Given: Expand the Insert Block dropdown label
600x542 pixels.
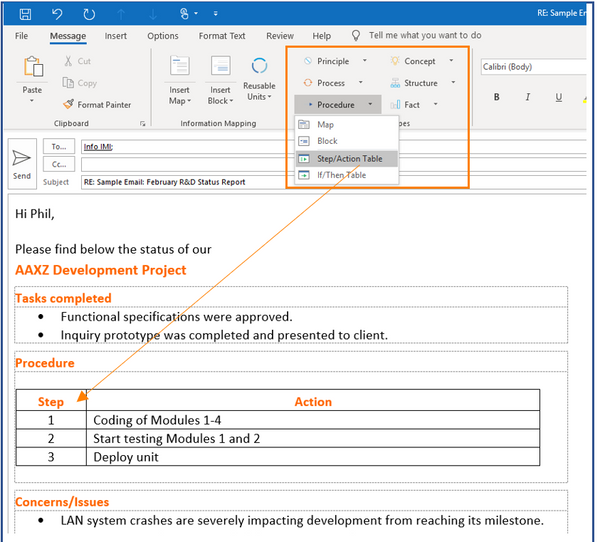Looking at the screenshot, I should [x=220, y=95].
